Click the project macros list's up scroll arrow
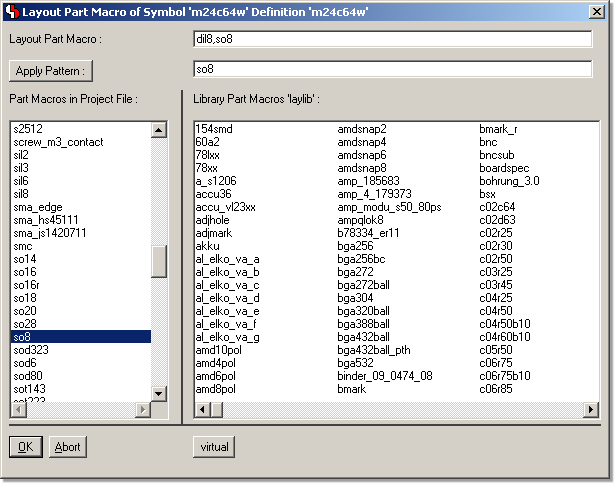Screen dimensions: 615x484 tap(159, 130)
